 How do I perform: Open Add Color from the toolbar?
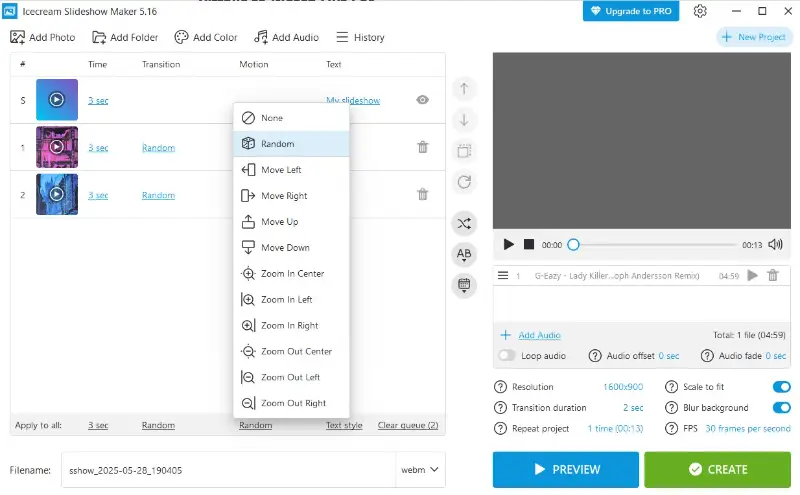[206, 37]
